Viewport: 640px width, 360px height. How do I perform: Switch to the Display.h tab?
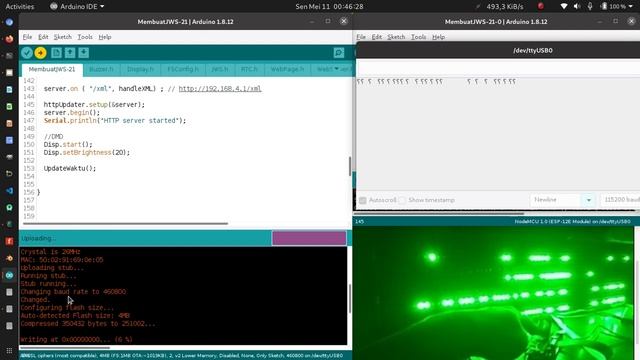pos(140,69)
